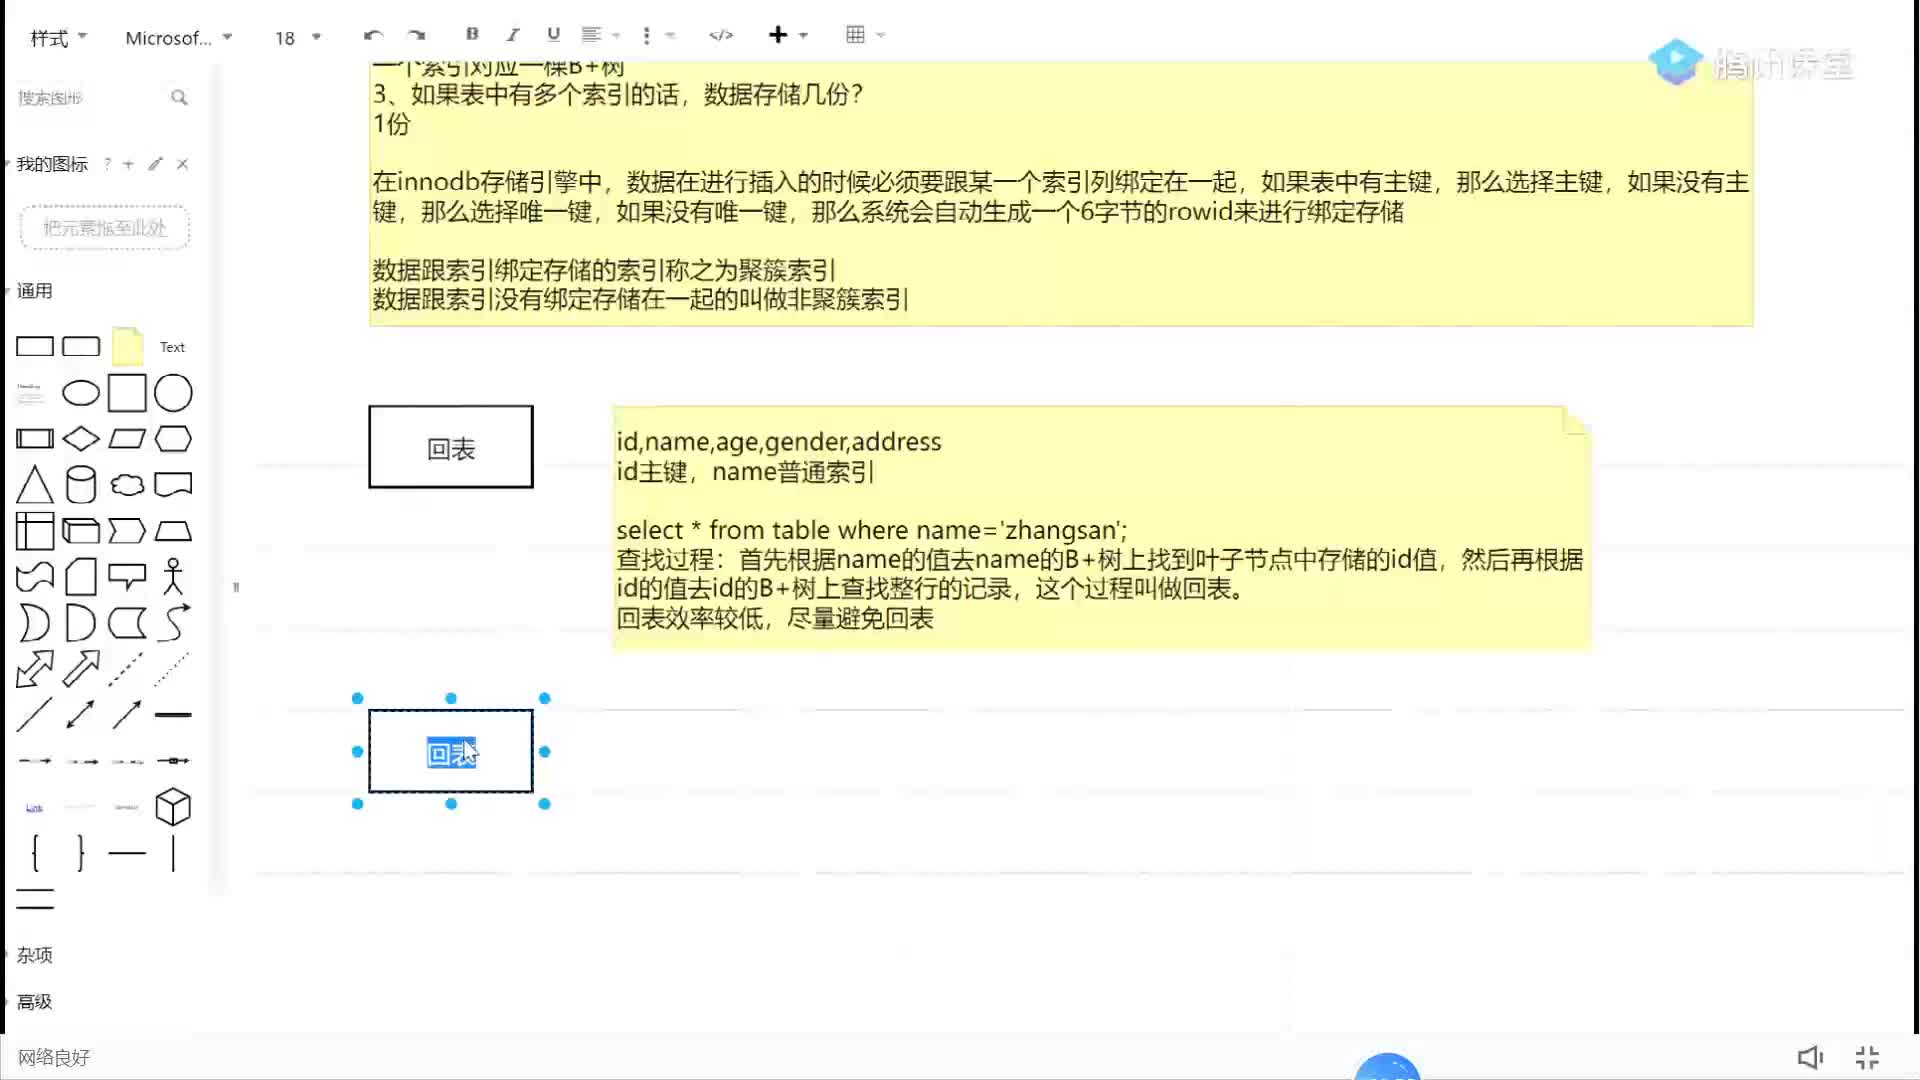This screenshot has height=1080, width=1920.
Task: Click the 回表 rectangle next to yellow note
Action: tap(451, 447)
